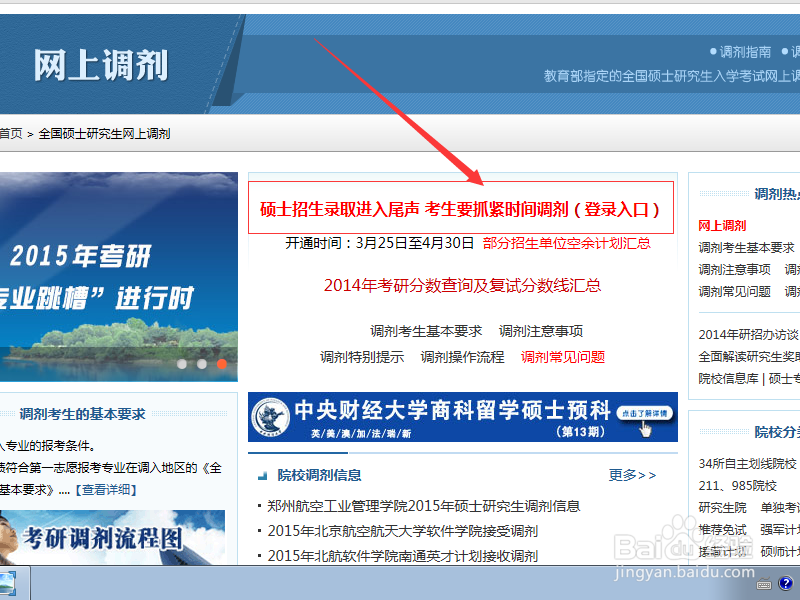This screenshot has width=800, height=600.
Task: Click 首页 in breadcrumb
Action: coord(11,134)
